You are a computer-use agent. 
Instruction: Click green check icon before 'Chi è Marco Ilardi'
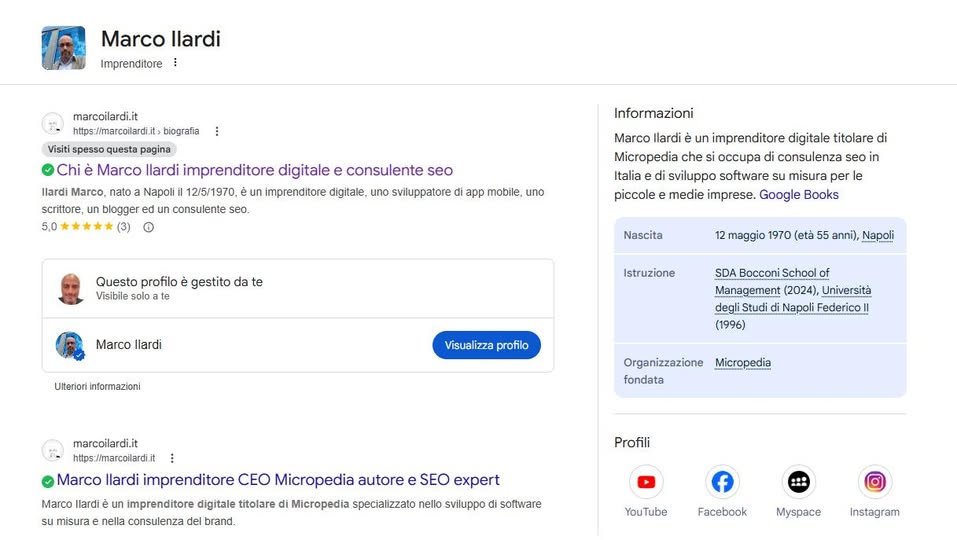pyautogui.click(x=48, y=170)
